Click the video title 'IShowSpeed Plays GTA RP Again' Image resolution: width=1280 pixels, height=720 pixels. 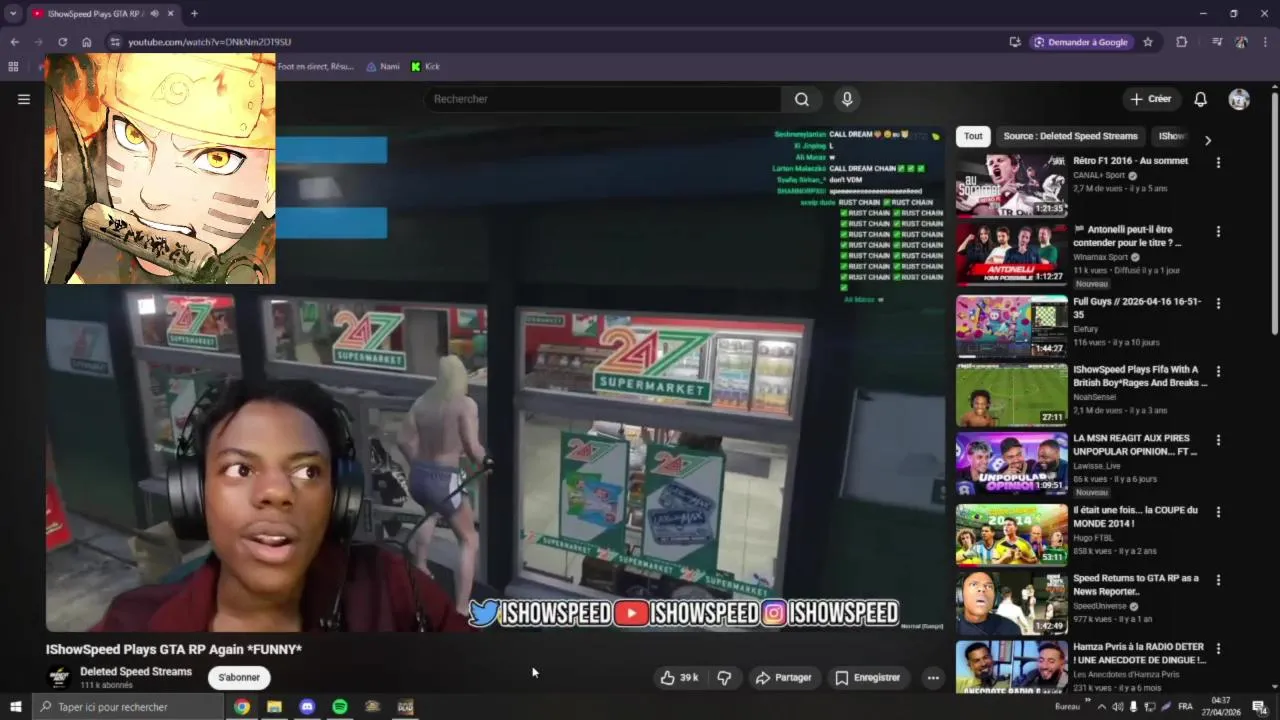(x=174, y=649)
